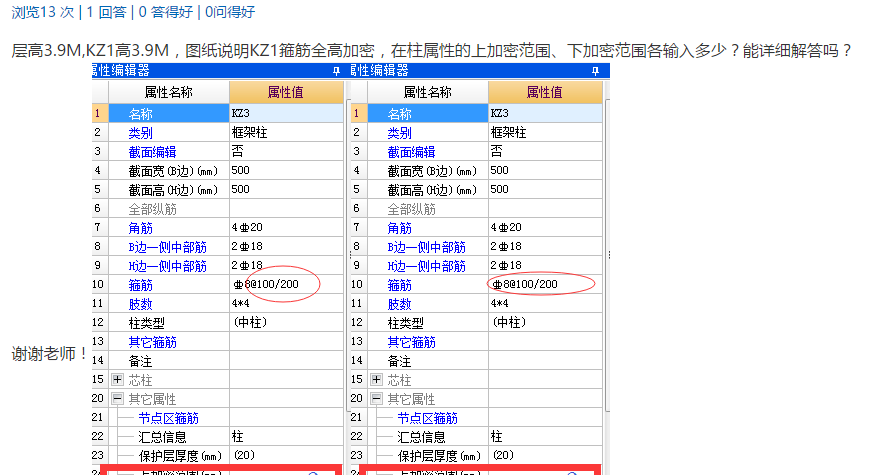Click the 浏览13 次 view count

tap(43, 12)
